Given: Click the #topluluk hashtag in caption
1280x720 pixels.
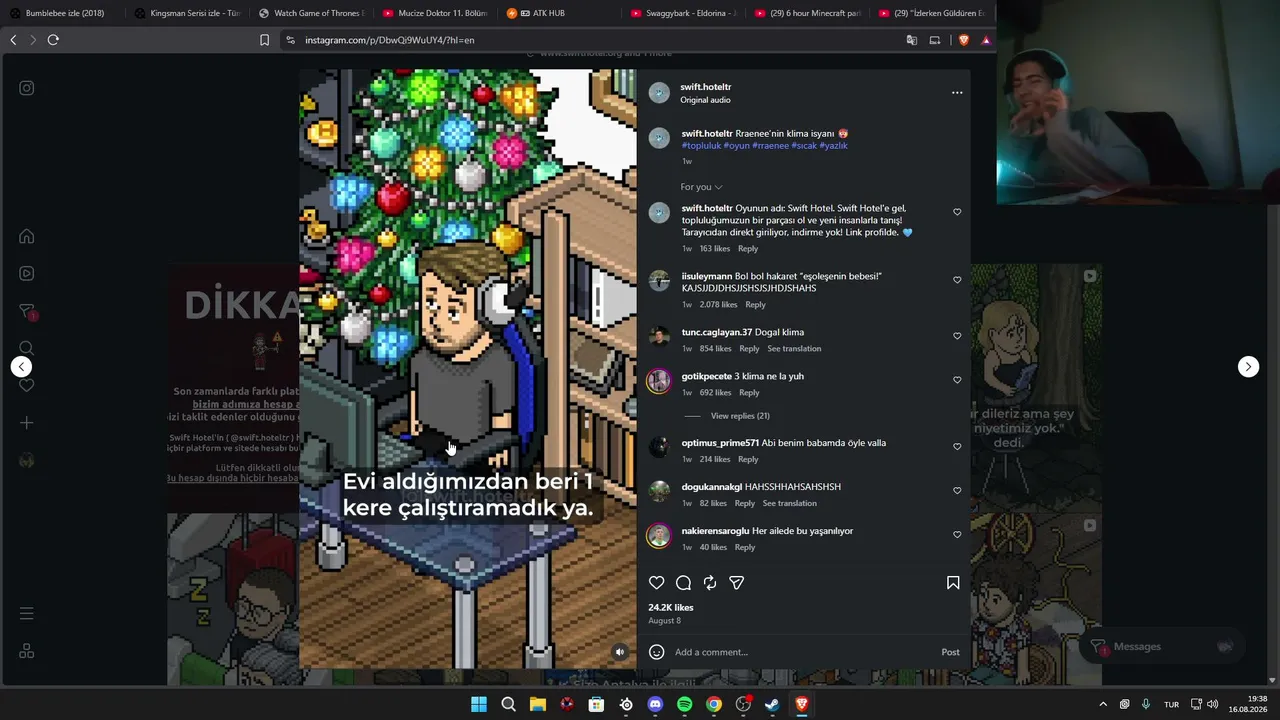Looking at the screenshot, I should coord(701,146).
